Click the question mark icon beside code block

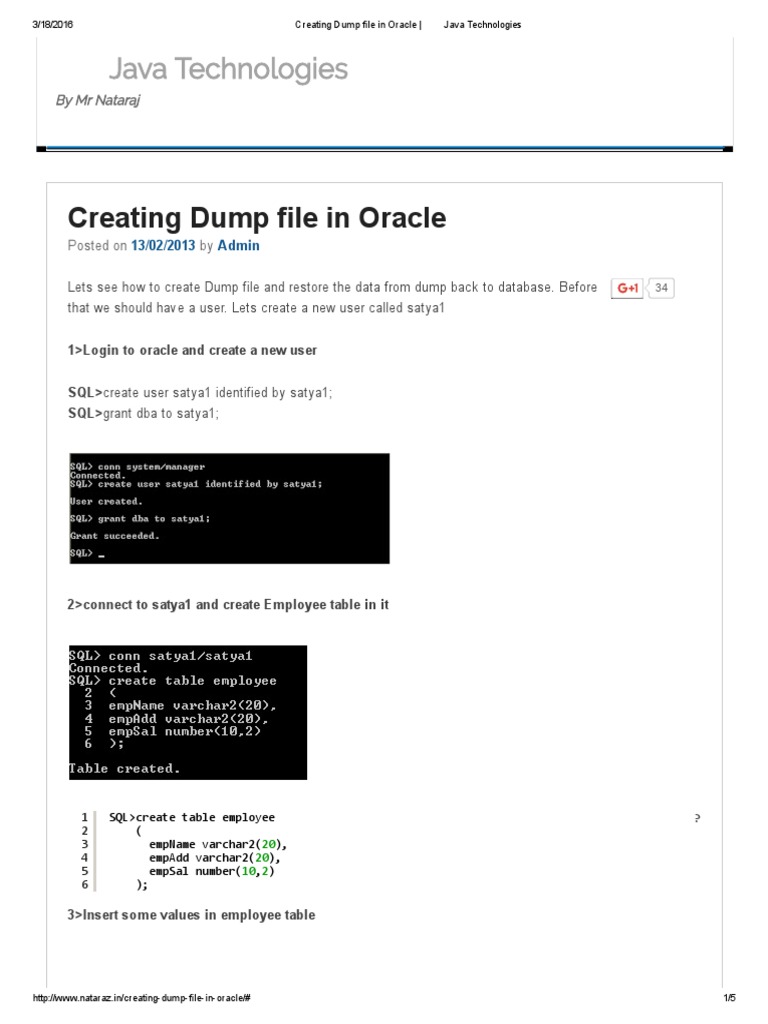[697, 818]
